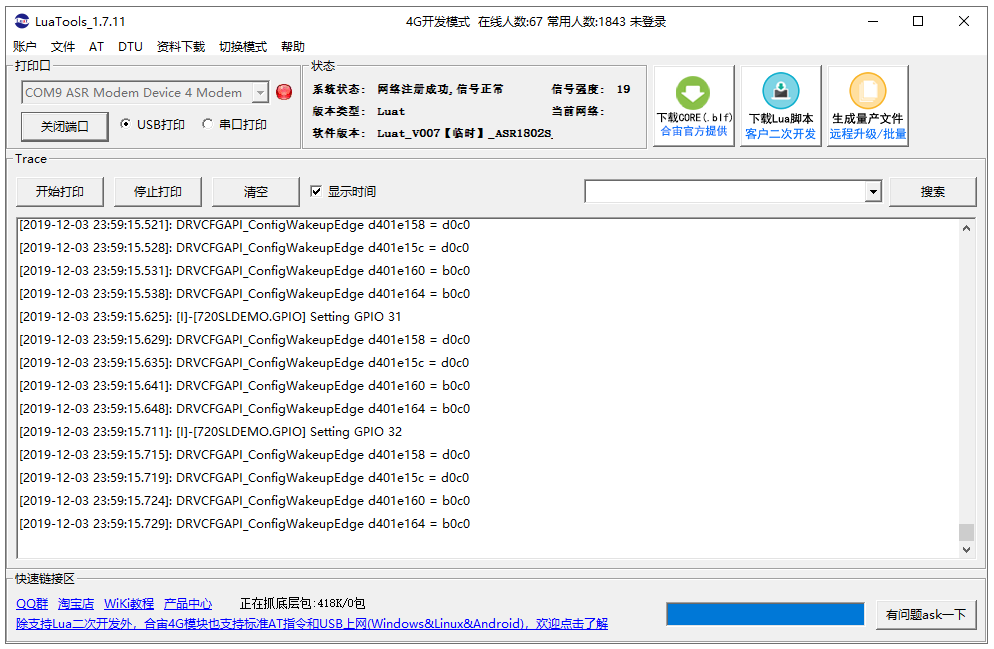Maximize the LuaTools window
The width and height of the screenshot is (994, 649).
point(917,22)
